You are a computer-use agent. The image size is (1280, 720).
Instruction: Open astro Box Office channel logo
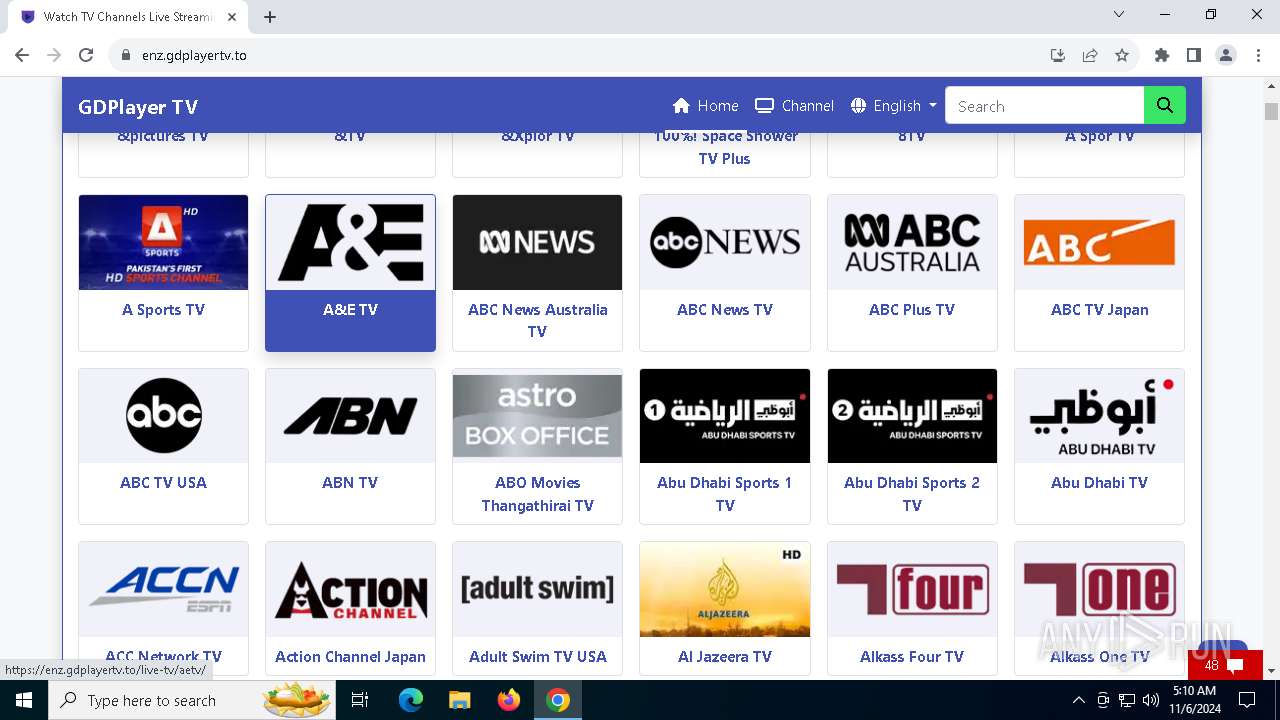click(x=537, y=415)
